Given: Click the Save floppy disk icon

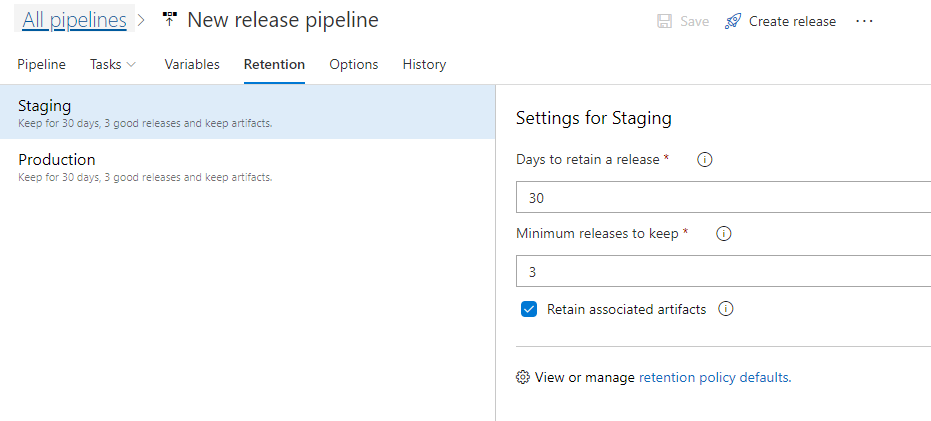Looking at the screenshot, I should click(664, 21).
